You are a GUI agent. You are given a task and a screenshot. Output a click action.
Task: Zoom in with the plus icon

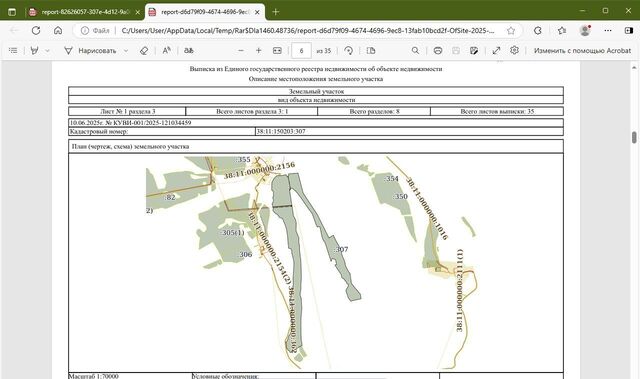(258, 51)
